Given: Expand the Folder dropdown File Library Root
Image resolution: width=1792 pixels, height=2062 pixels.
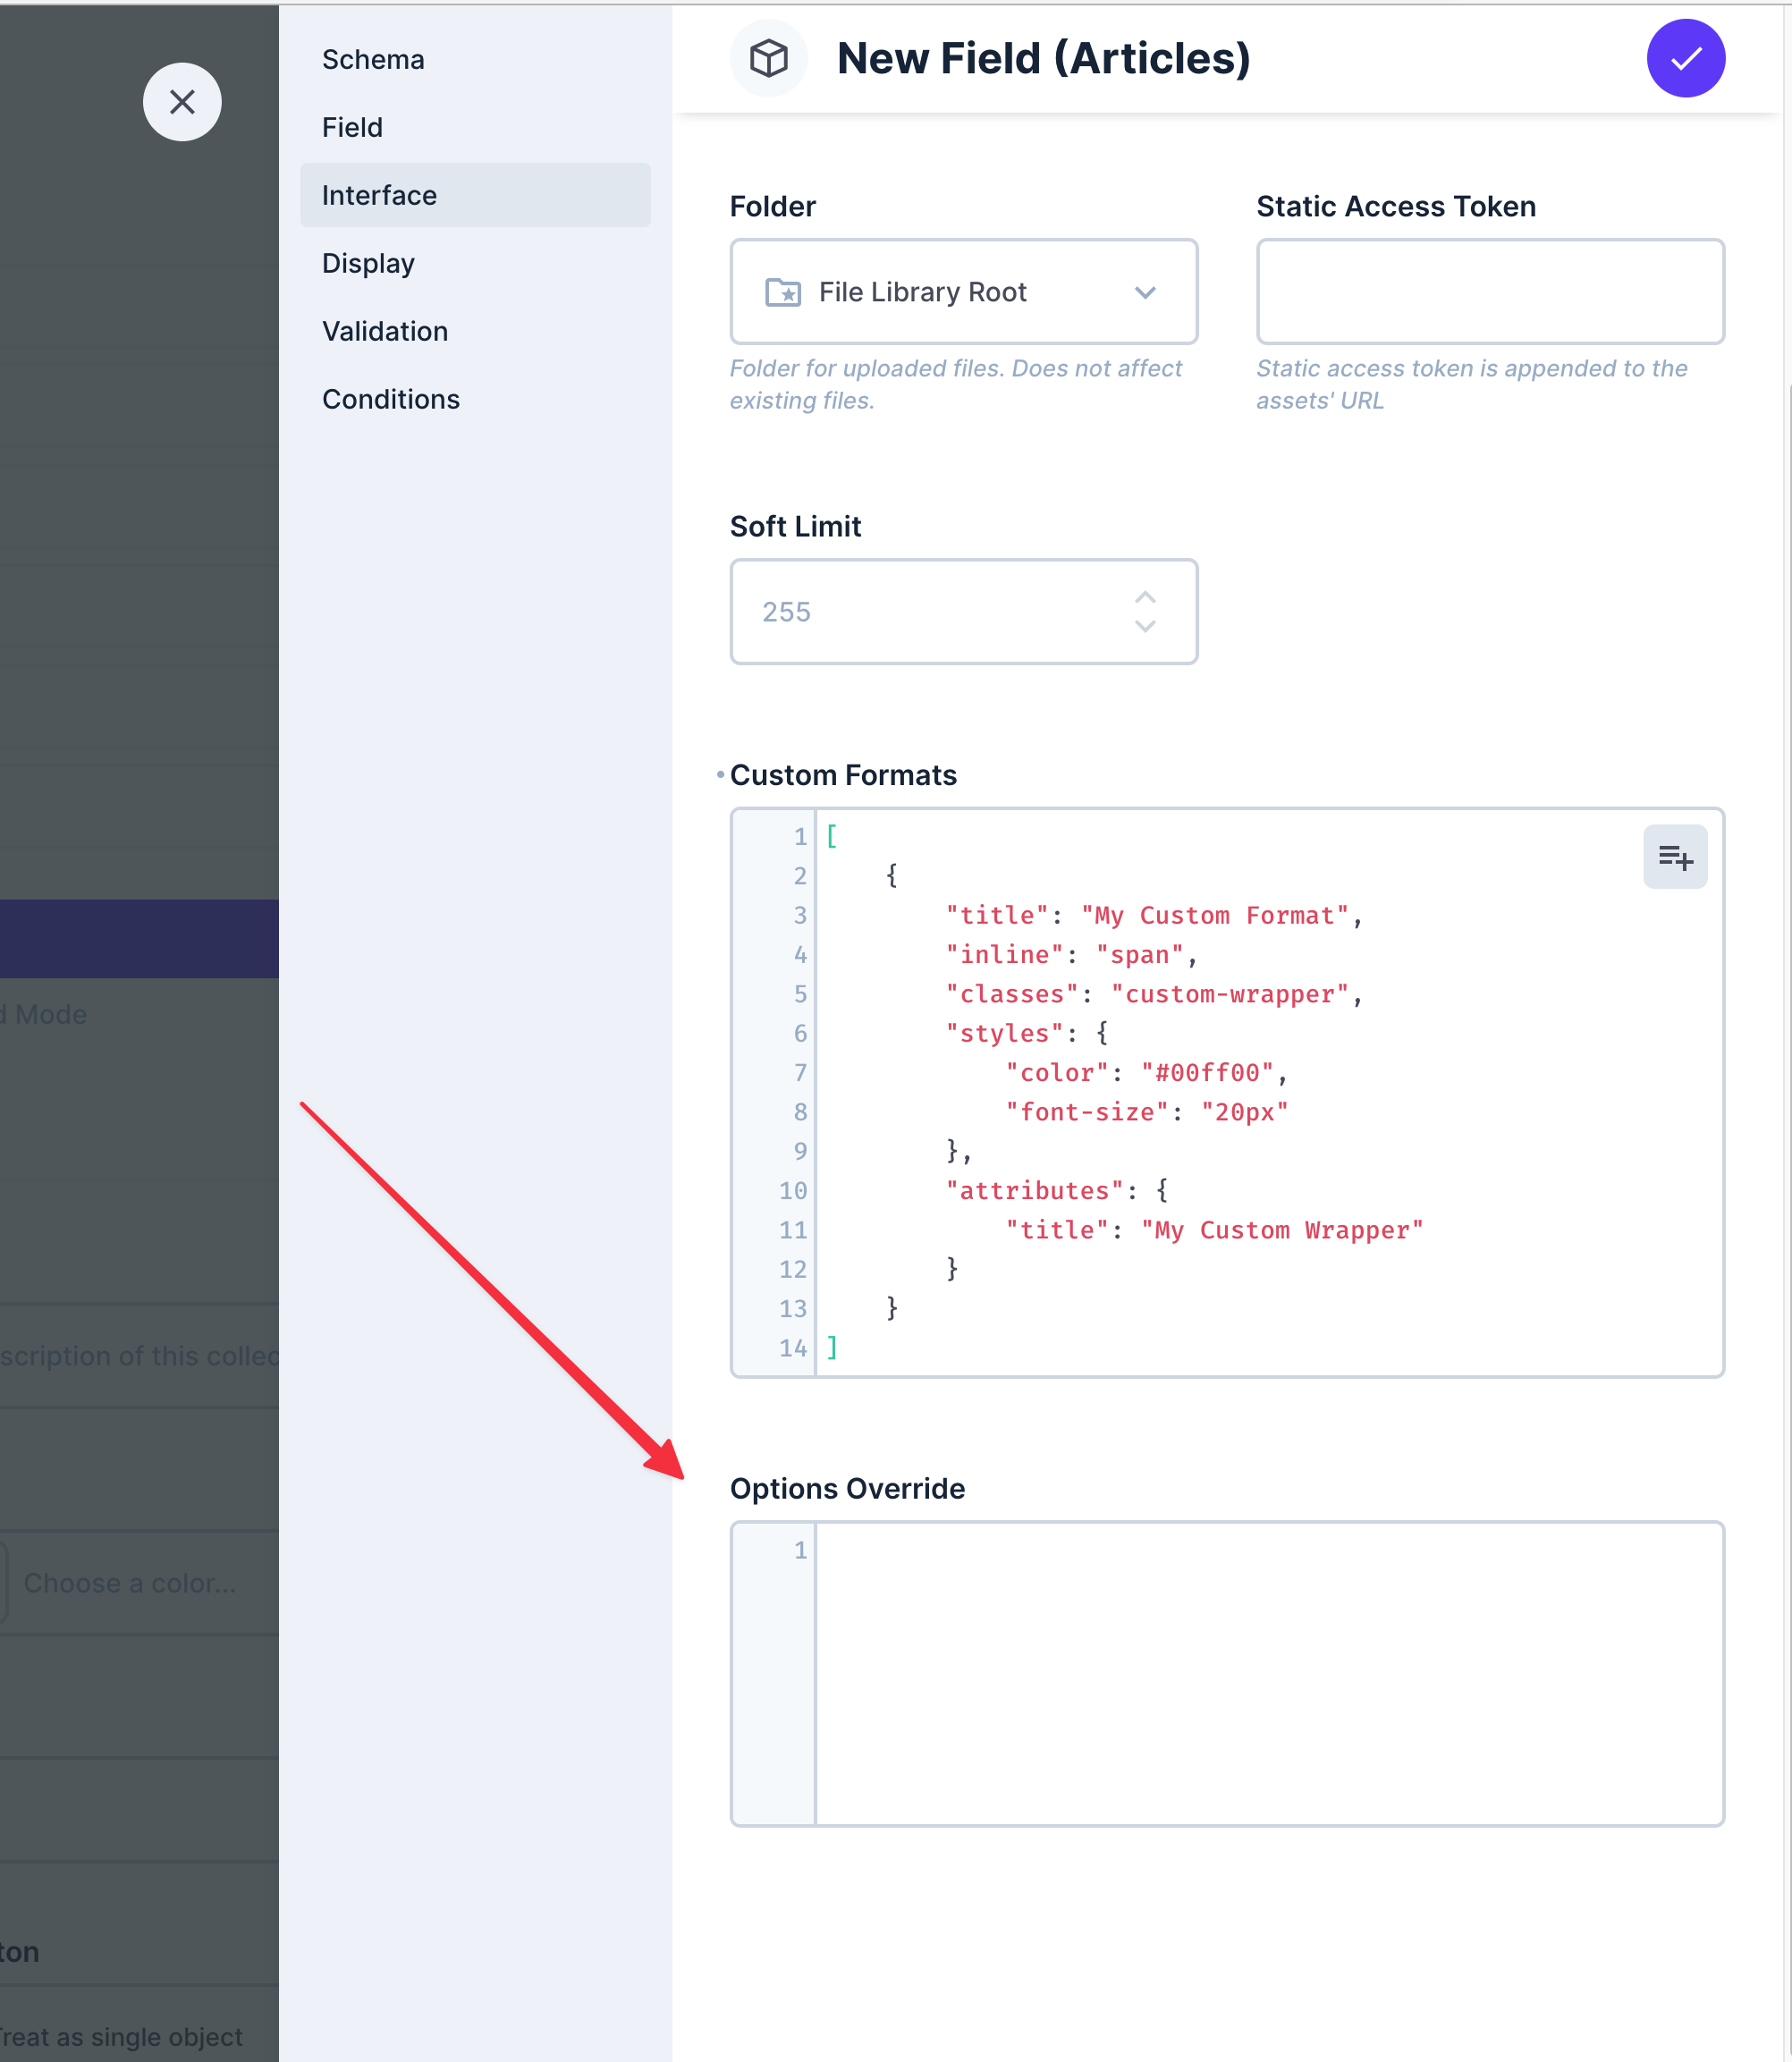Looking at the screenshot, I should pyautogui.click(x=964, y=292).
